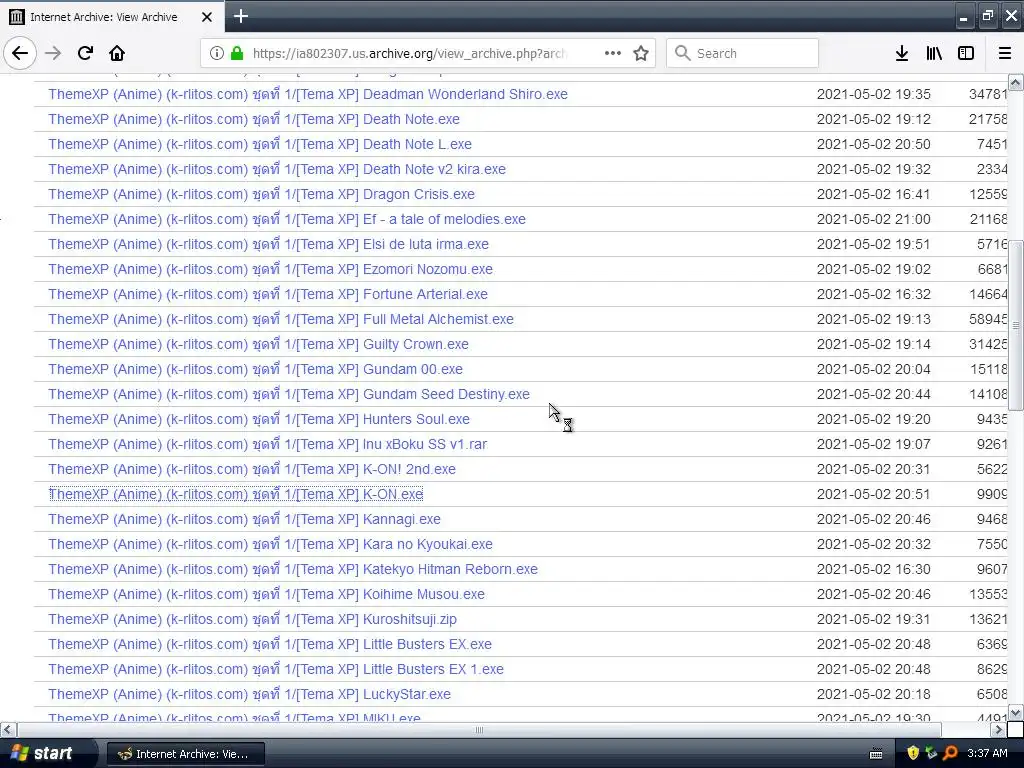Open the Katekyo Hitman Reborn.exe link

point(293,569)
